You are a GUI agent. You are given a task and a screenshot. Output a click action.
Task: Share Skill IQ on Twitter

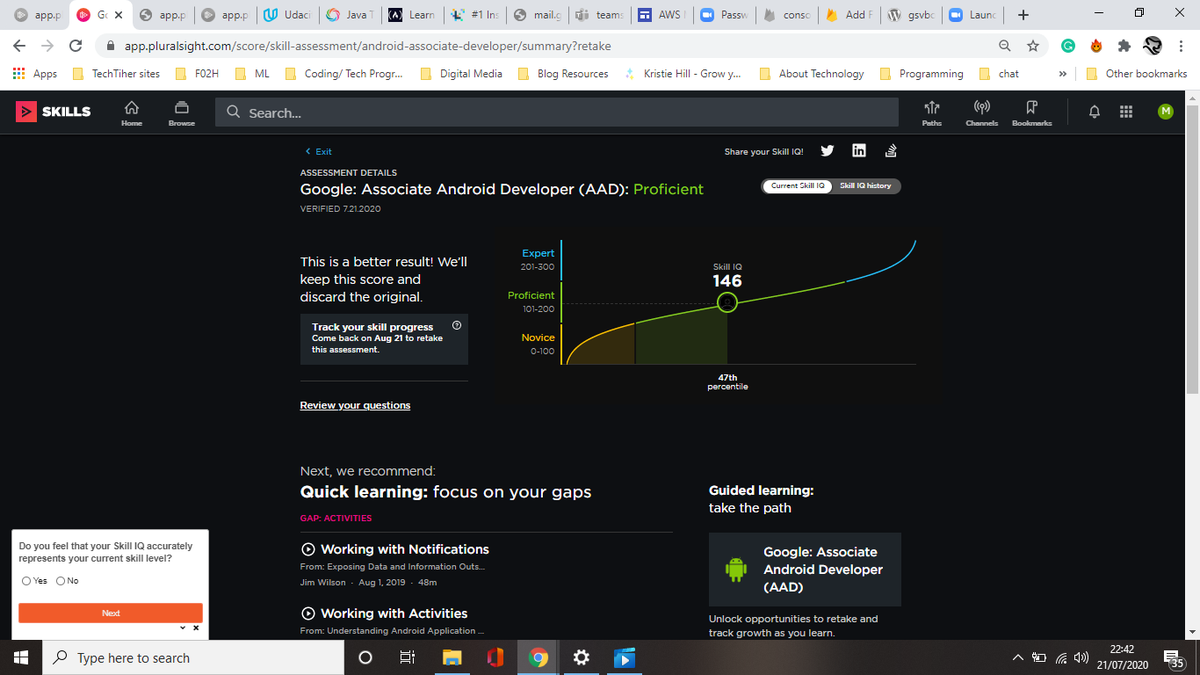pos(827,151)
